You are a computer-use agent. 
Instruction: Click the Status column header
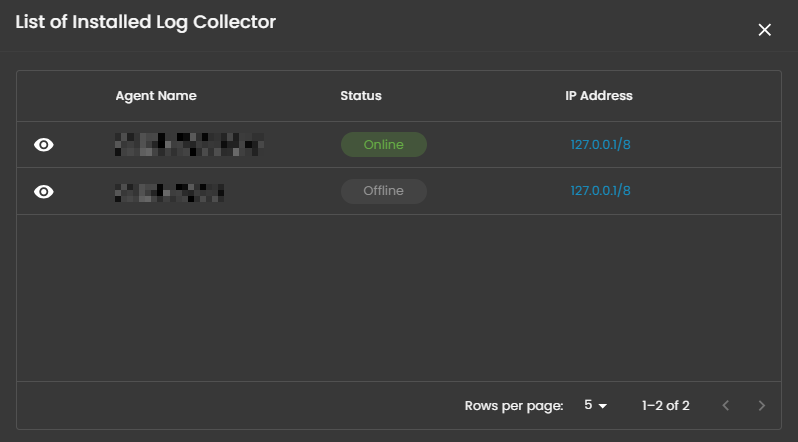[361, 96]
